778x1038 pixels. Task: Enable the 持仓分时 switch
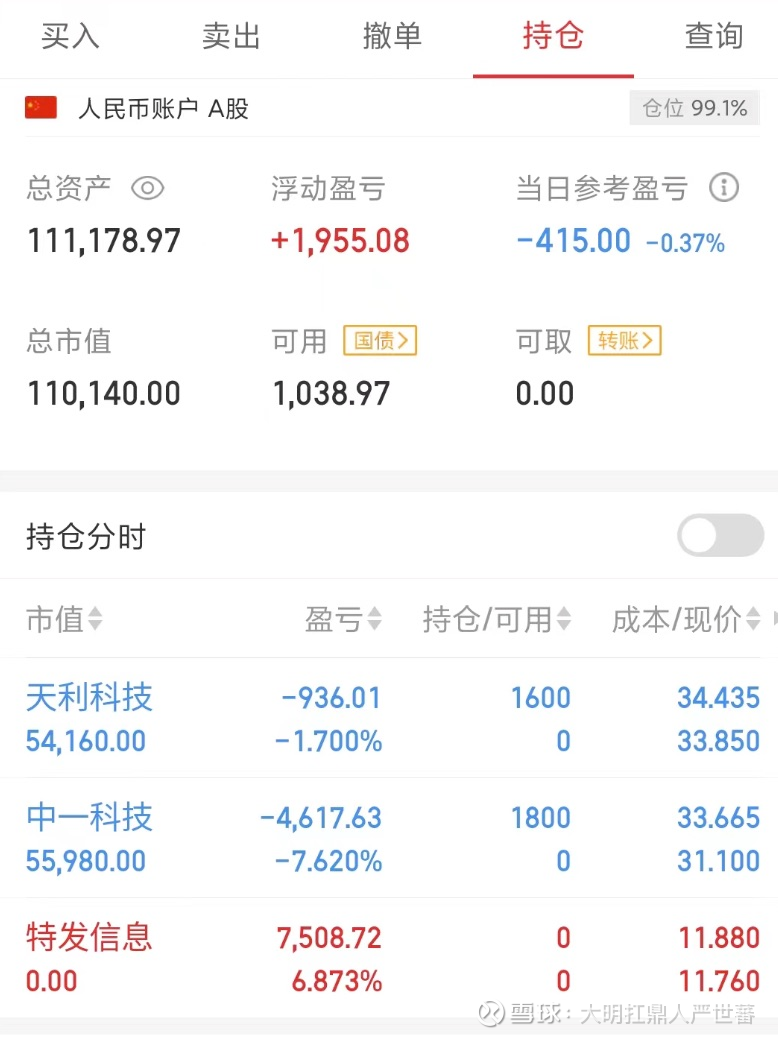click(720, 536)
